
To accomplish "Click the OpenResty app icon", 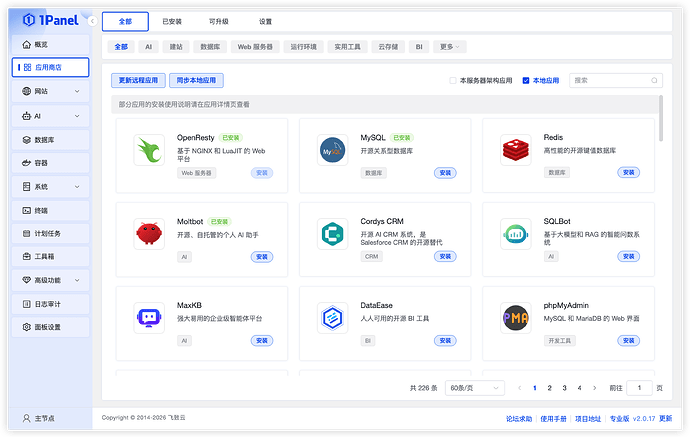I will coord(149,150).
